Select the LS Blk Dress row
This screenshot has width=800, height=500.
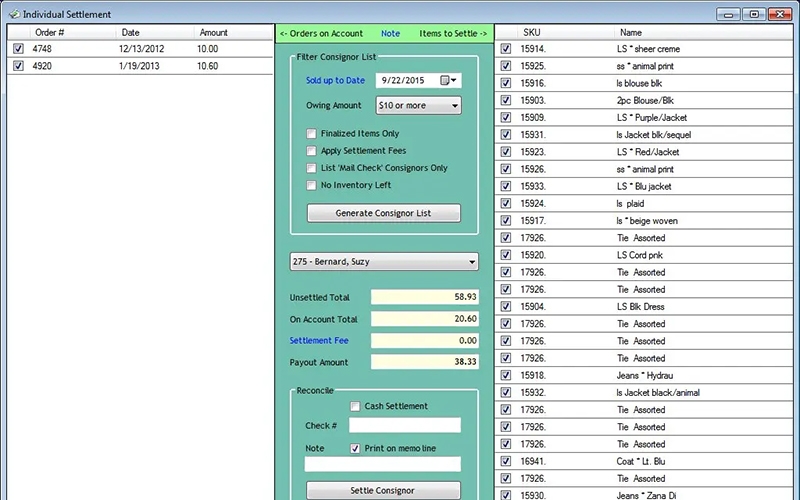tap(640, 307)
